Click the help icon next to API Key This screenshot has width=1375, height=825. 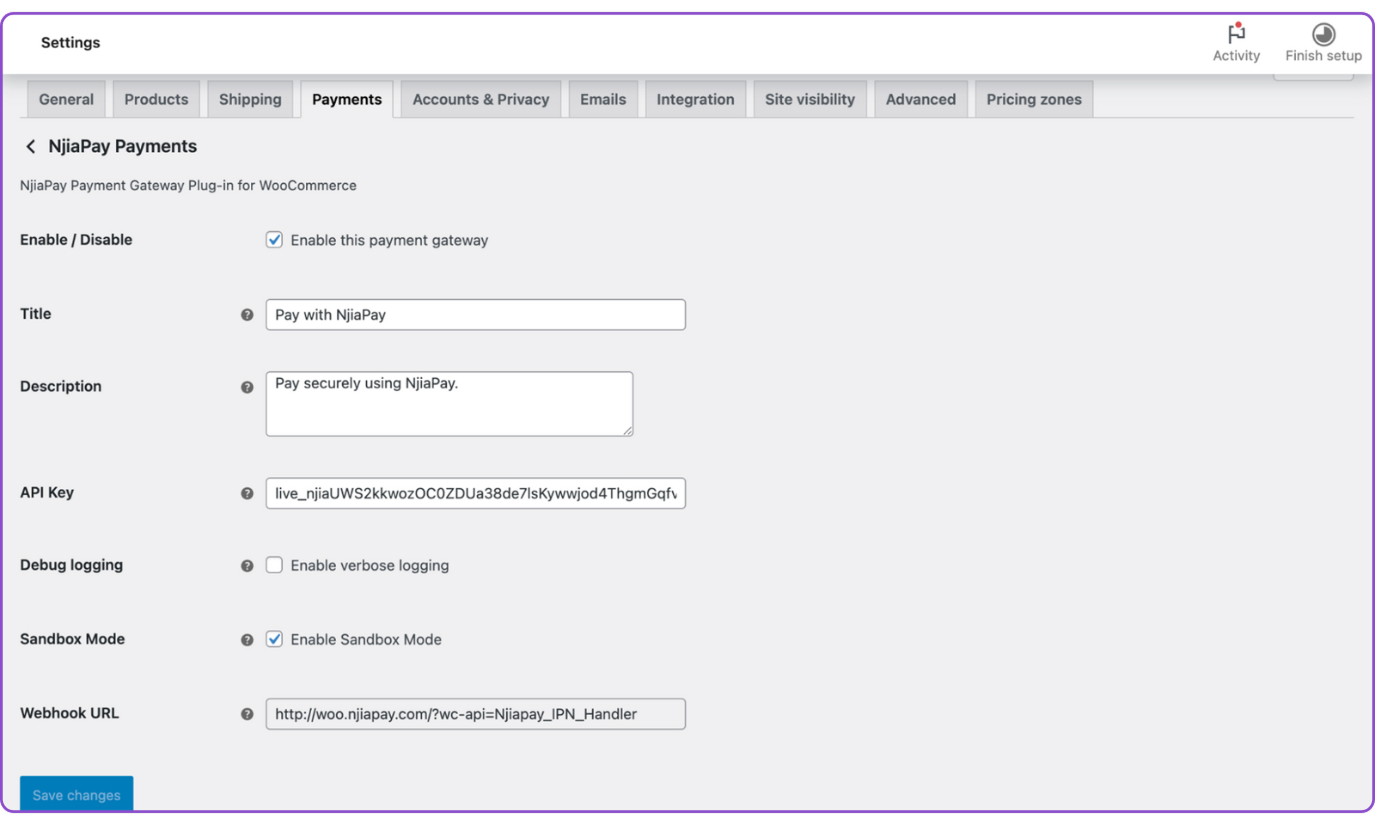pos(247,493)
